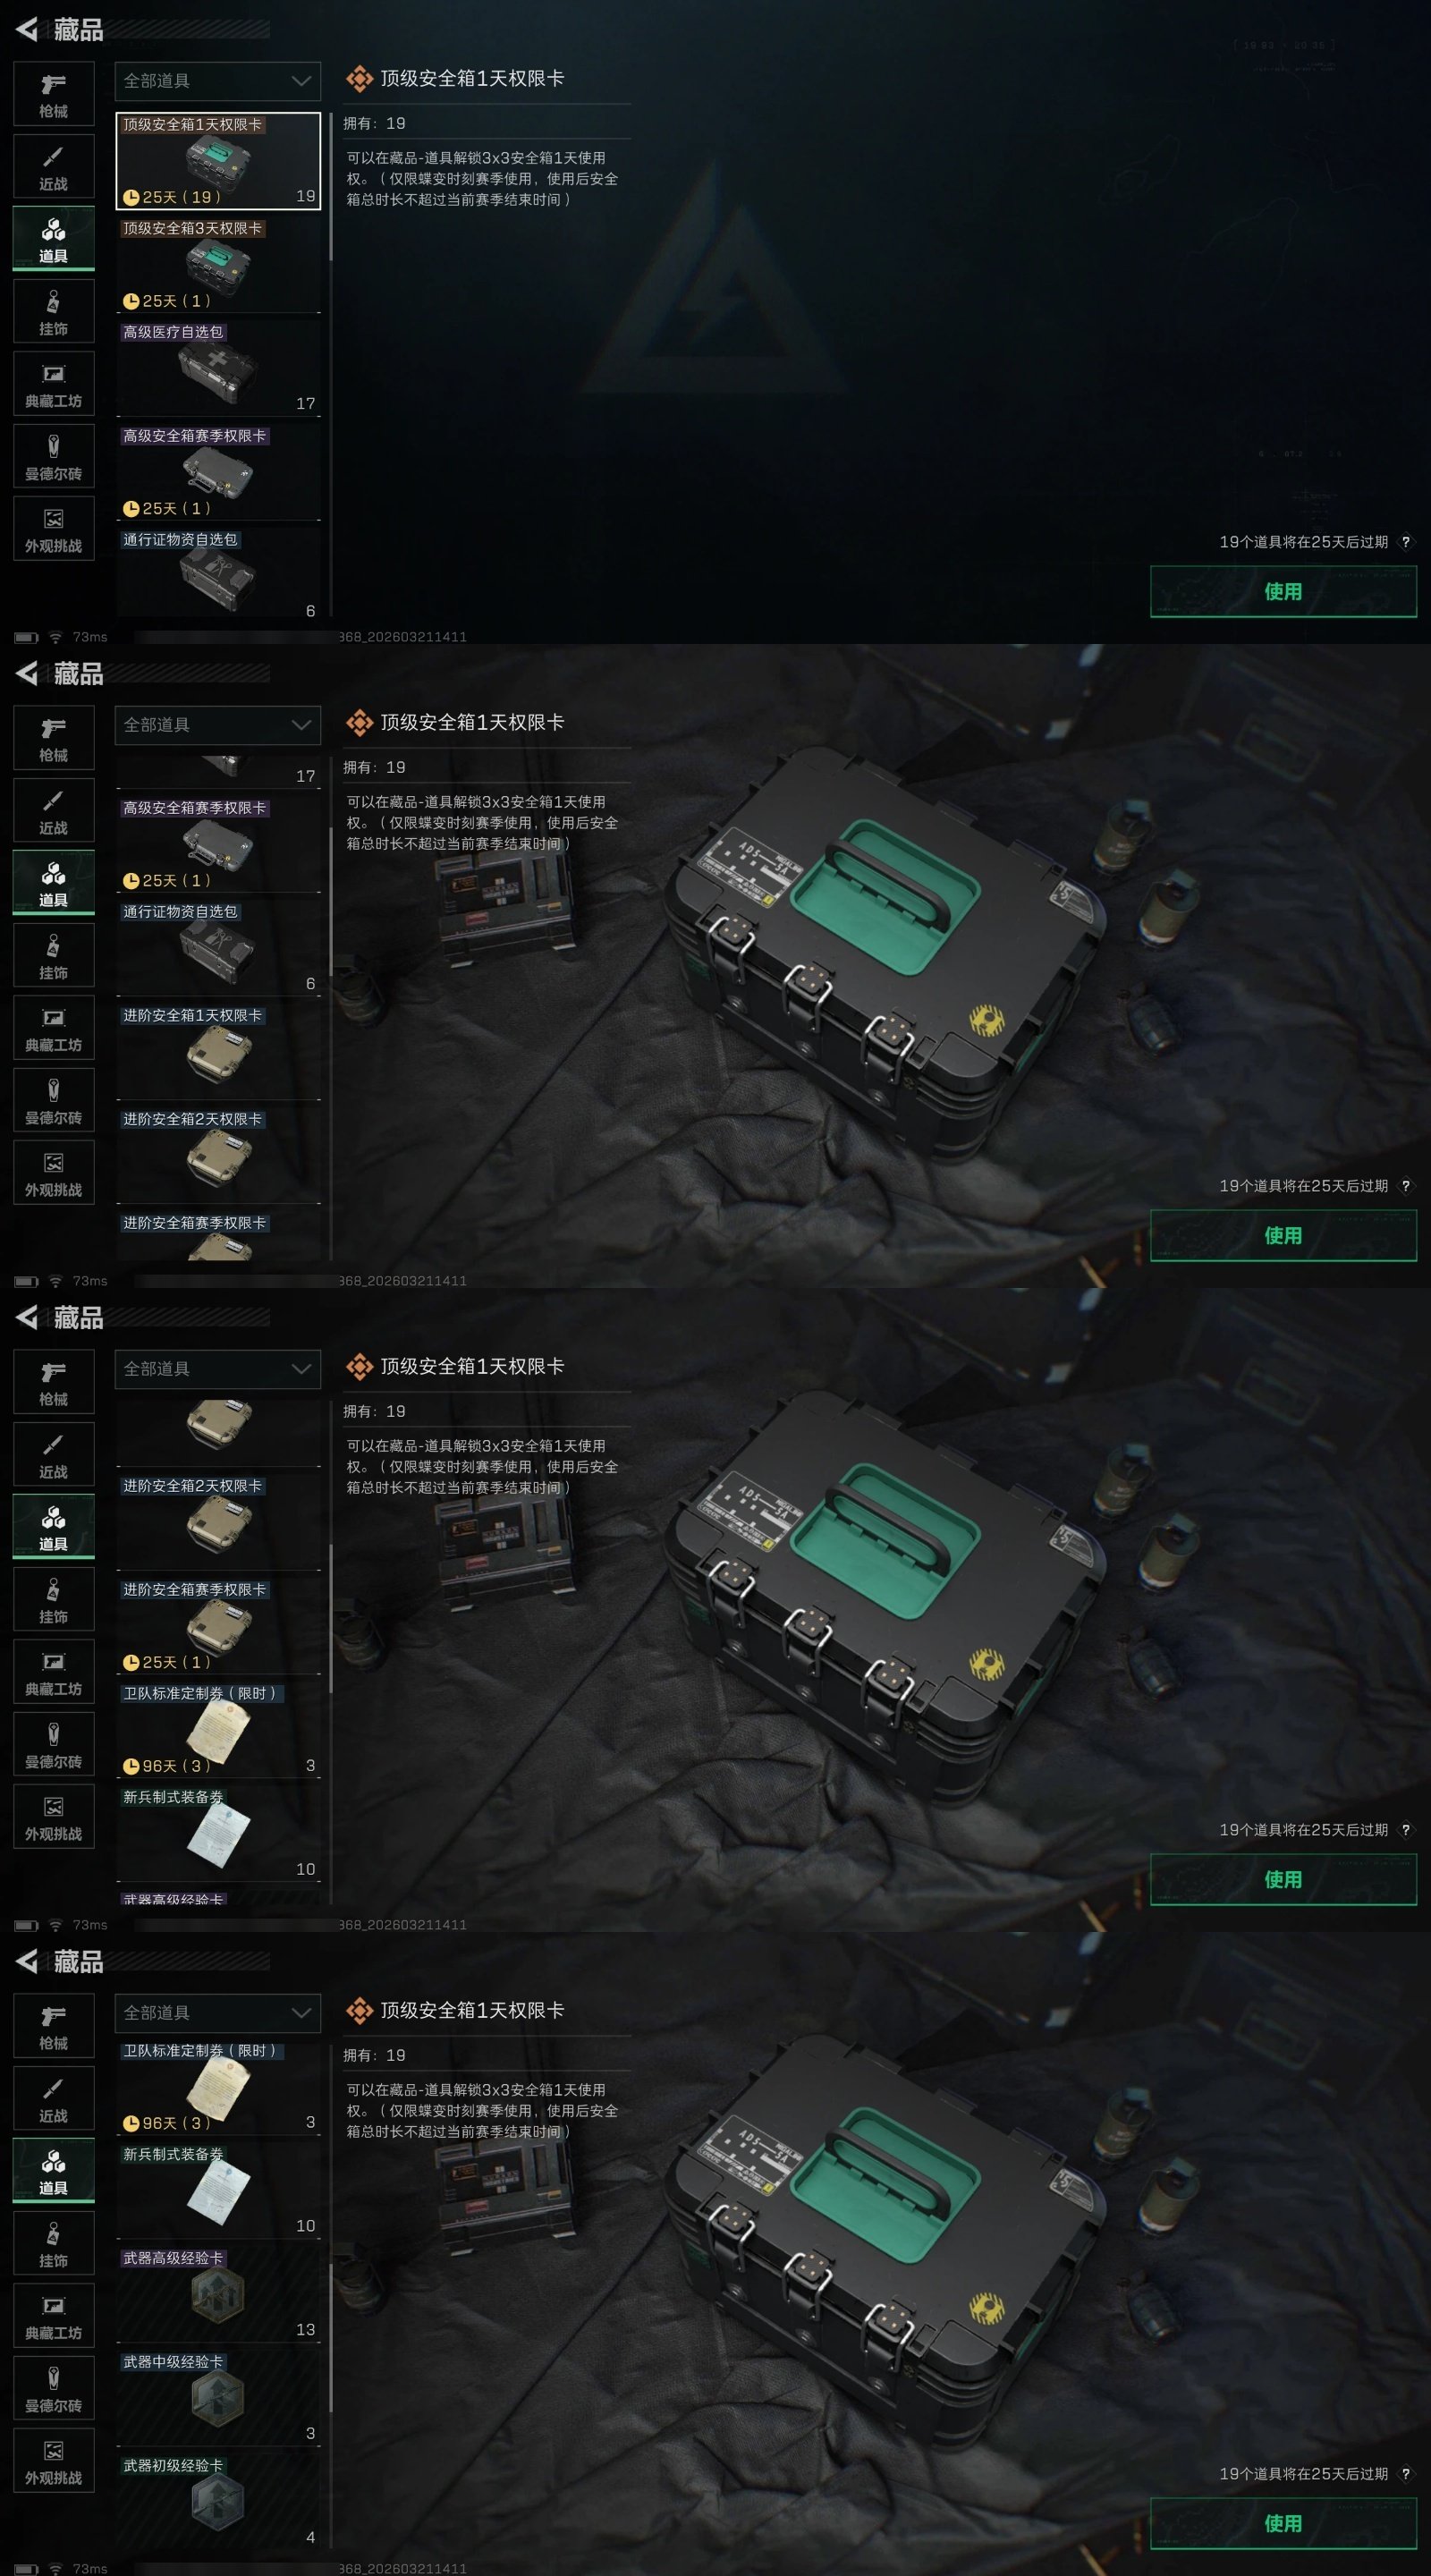Image resolution: width=1431 pixels, height=2576 pixels.
Task: Choose the 武器高级经验卡 hexagon icon
Action: [218, 2294]
